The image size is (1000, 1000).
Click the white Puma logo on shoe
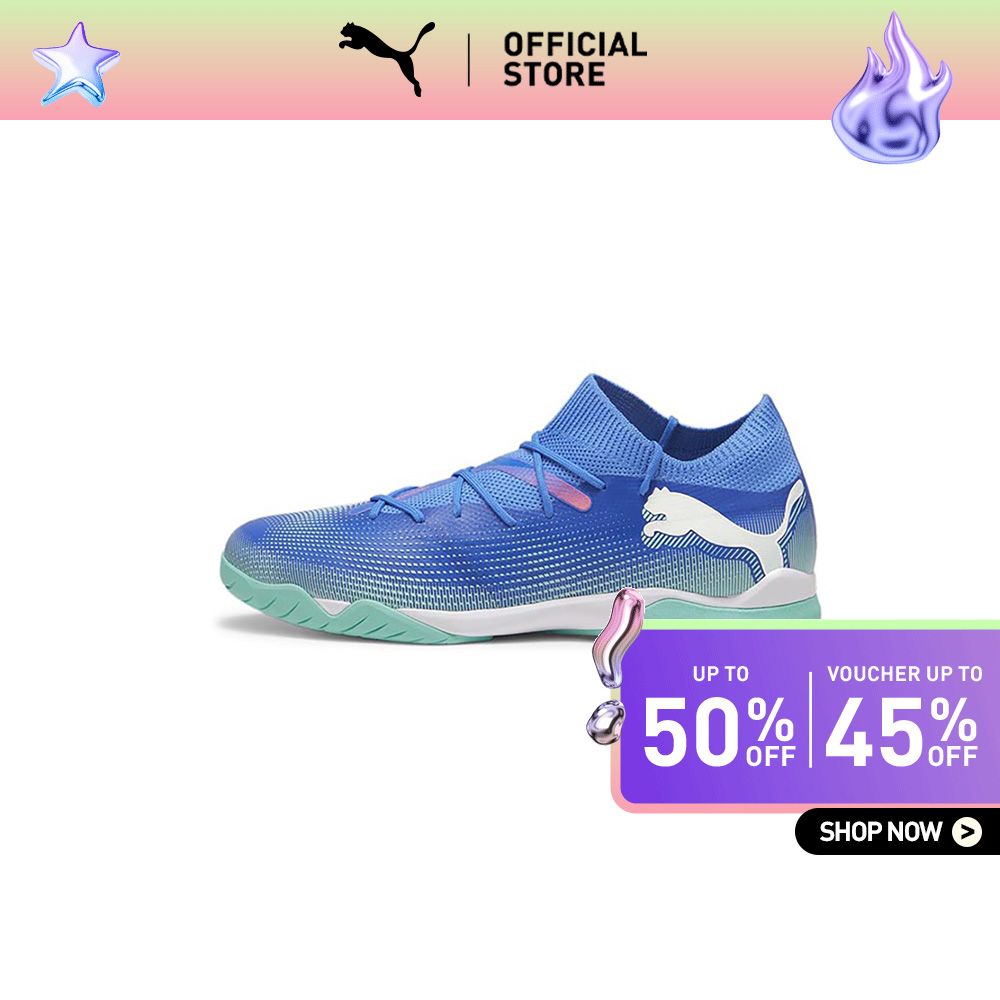pos(724,529)
